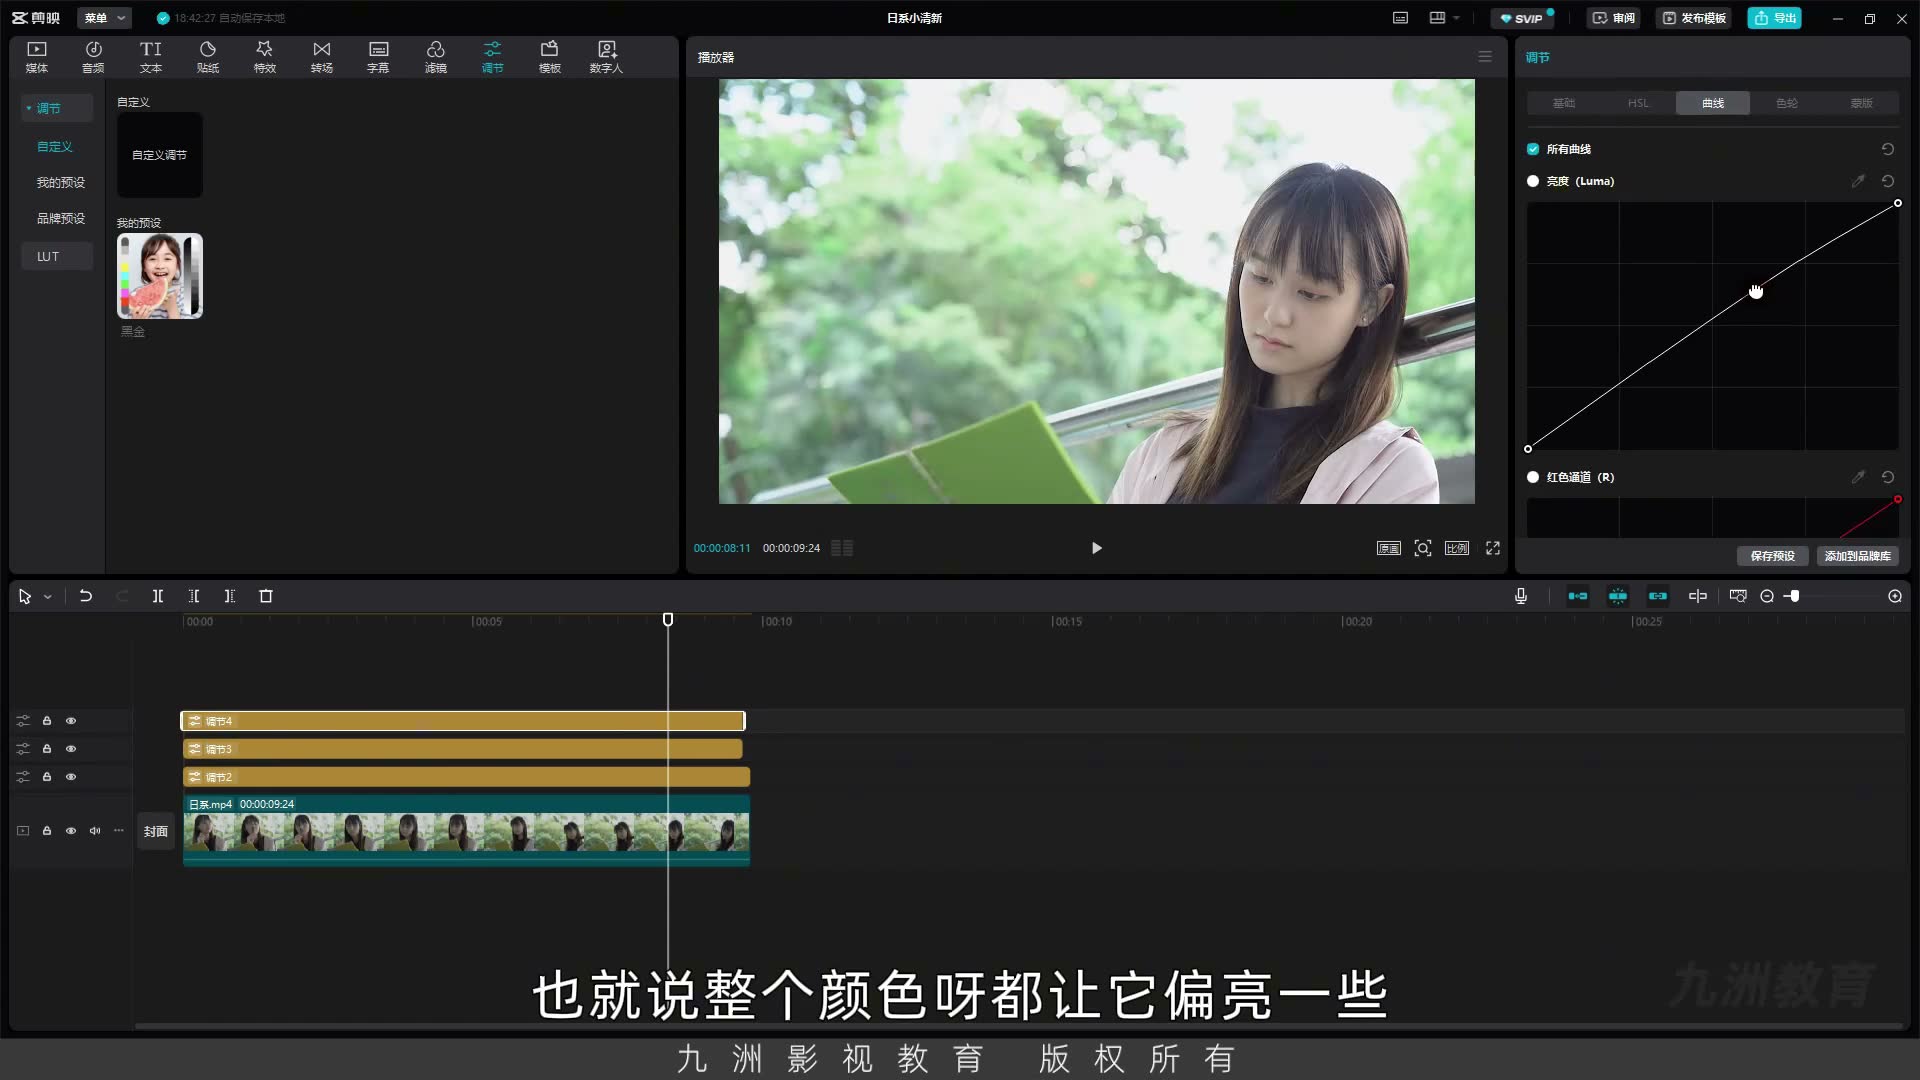This screenshot has width=1920, height=1080.
Task: Uncheck the 所有曲线 checkbox
Action: (x=1533, y=149)
